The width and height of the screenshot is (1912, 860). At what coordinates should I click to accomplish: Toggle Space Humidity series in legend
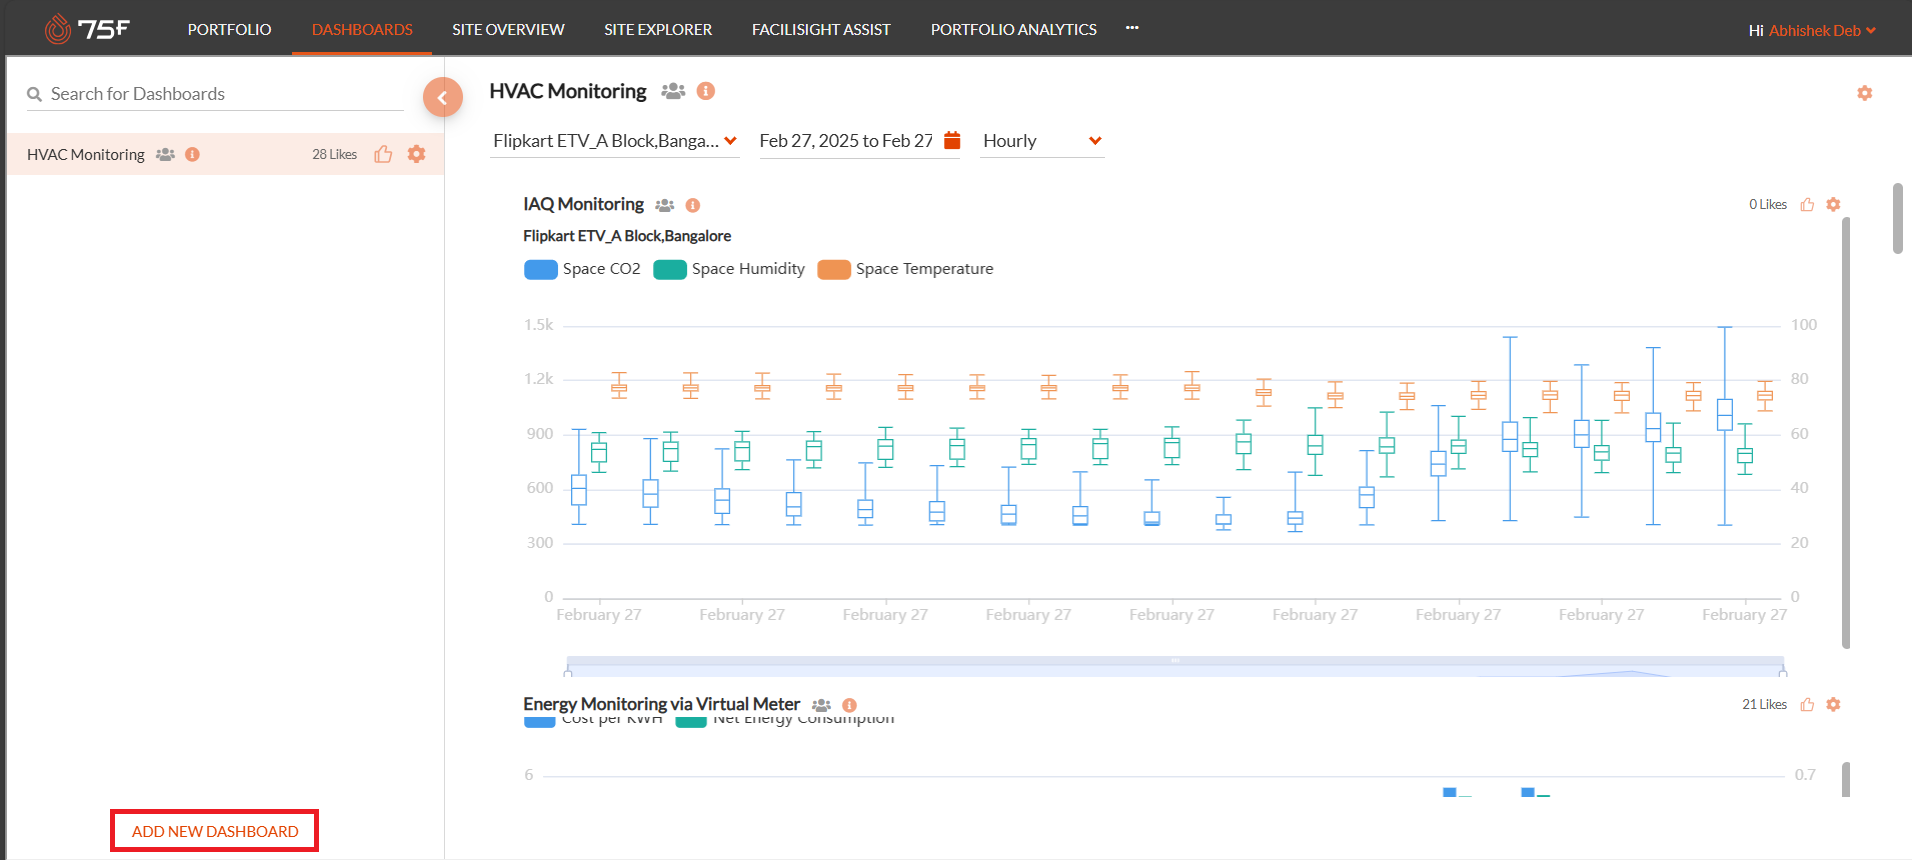click(x=729, y=269)
